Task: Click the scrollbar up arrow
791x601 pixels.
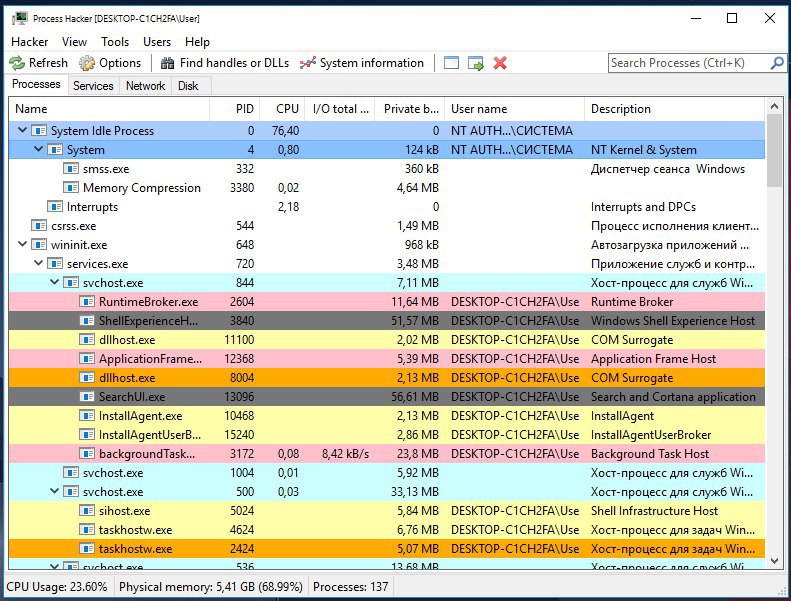Action: pos(774,106)
